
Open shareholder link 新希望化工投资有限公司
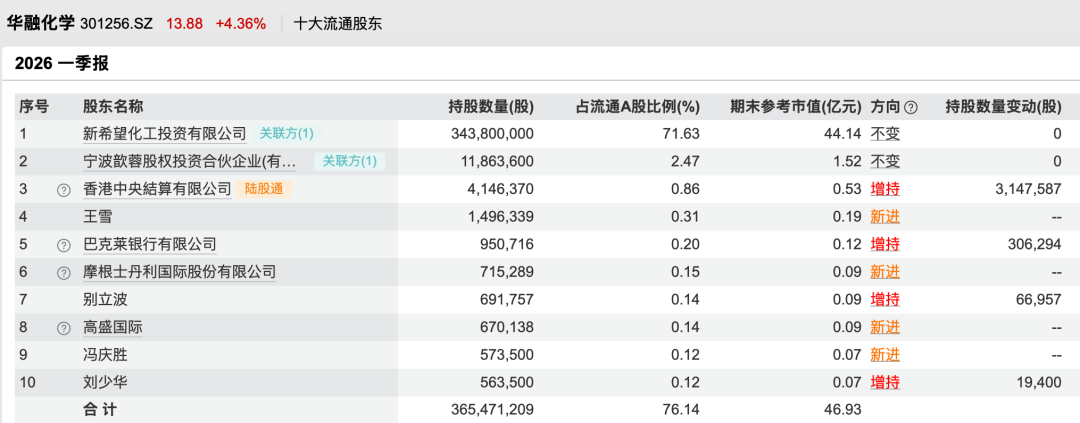(164, 133)
